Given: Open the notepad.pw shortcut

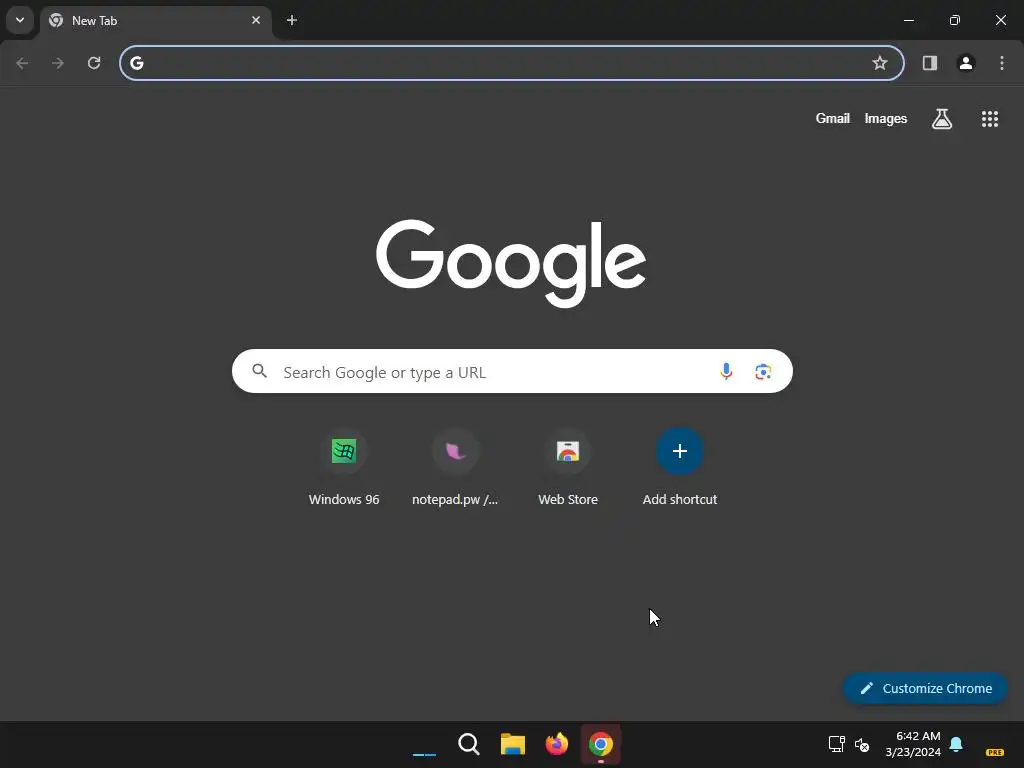Looking at the screenshot, I should click(456, 468).
